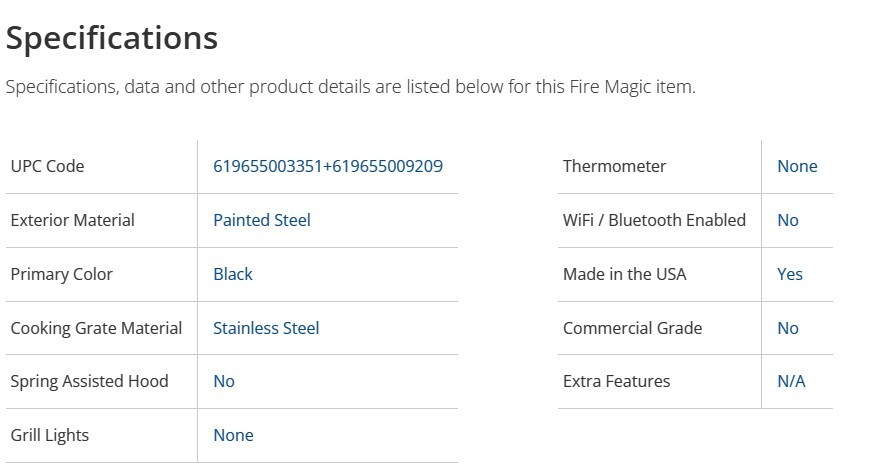This screenshot has height=466, width=872.
Task: Click the WiFi / Bluetooth Enabled label
Action: point(654,220)
